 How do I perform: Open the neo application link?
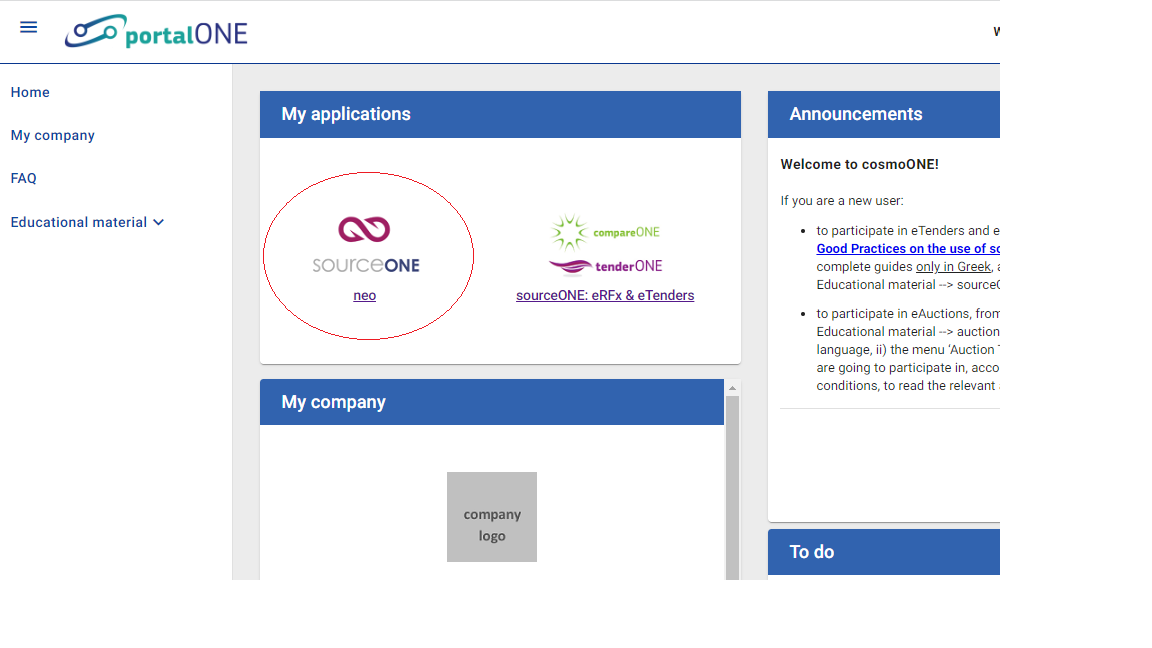(x=364, y=295)
